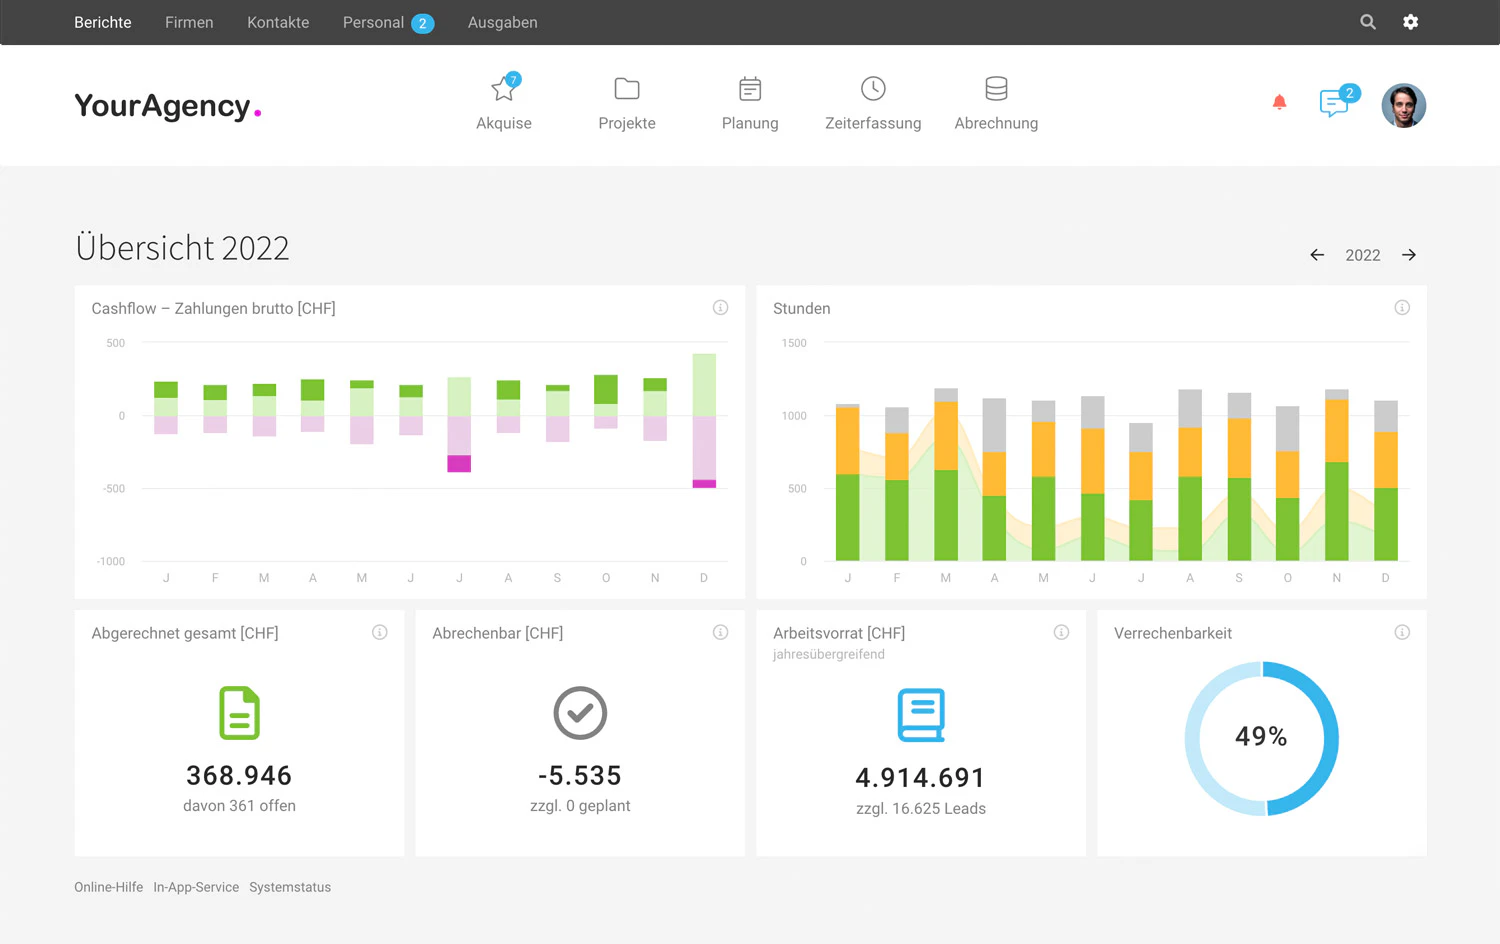Open Planung via the calendar icon

(749, 88)
